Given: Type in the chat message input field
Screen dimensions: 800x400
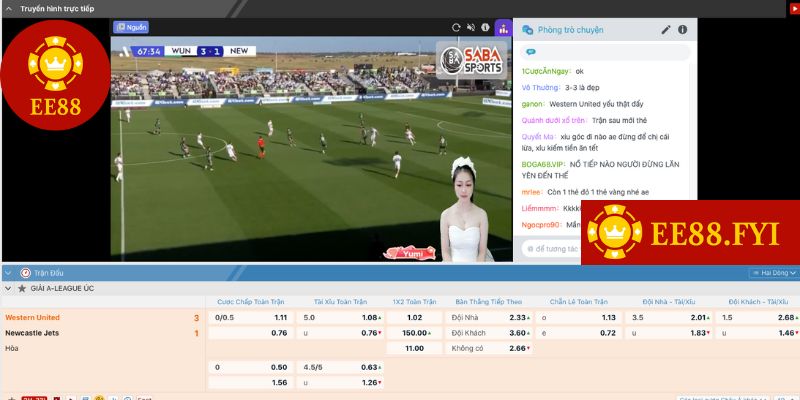Looking at the screenshot, I should (x=552, y=249).
